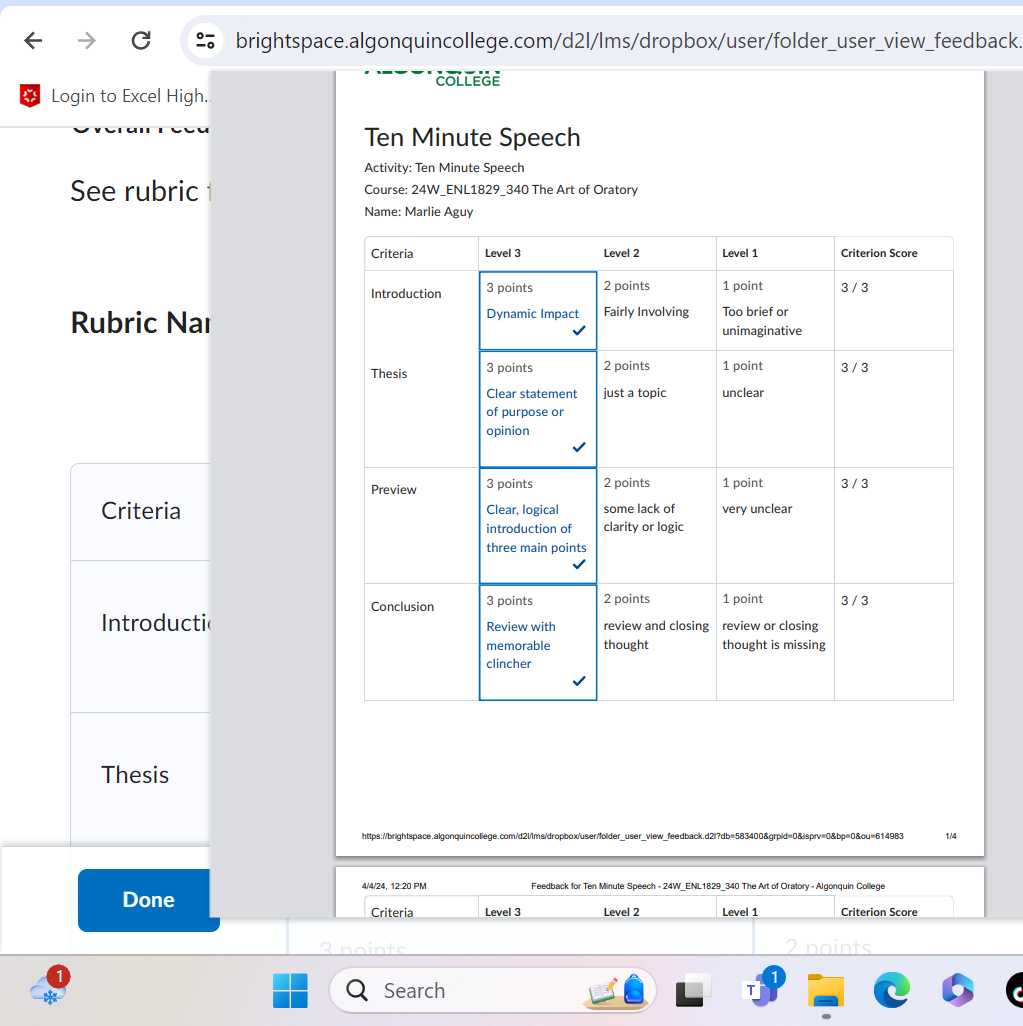Click 'Level 1' column header on first page

740,253
